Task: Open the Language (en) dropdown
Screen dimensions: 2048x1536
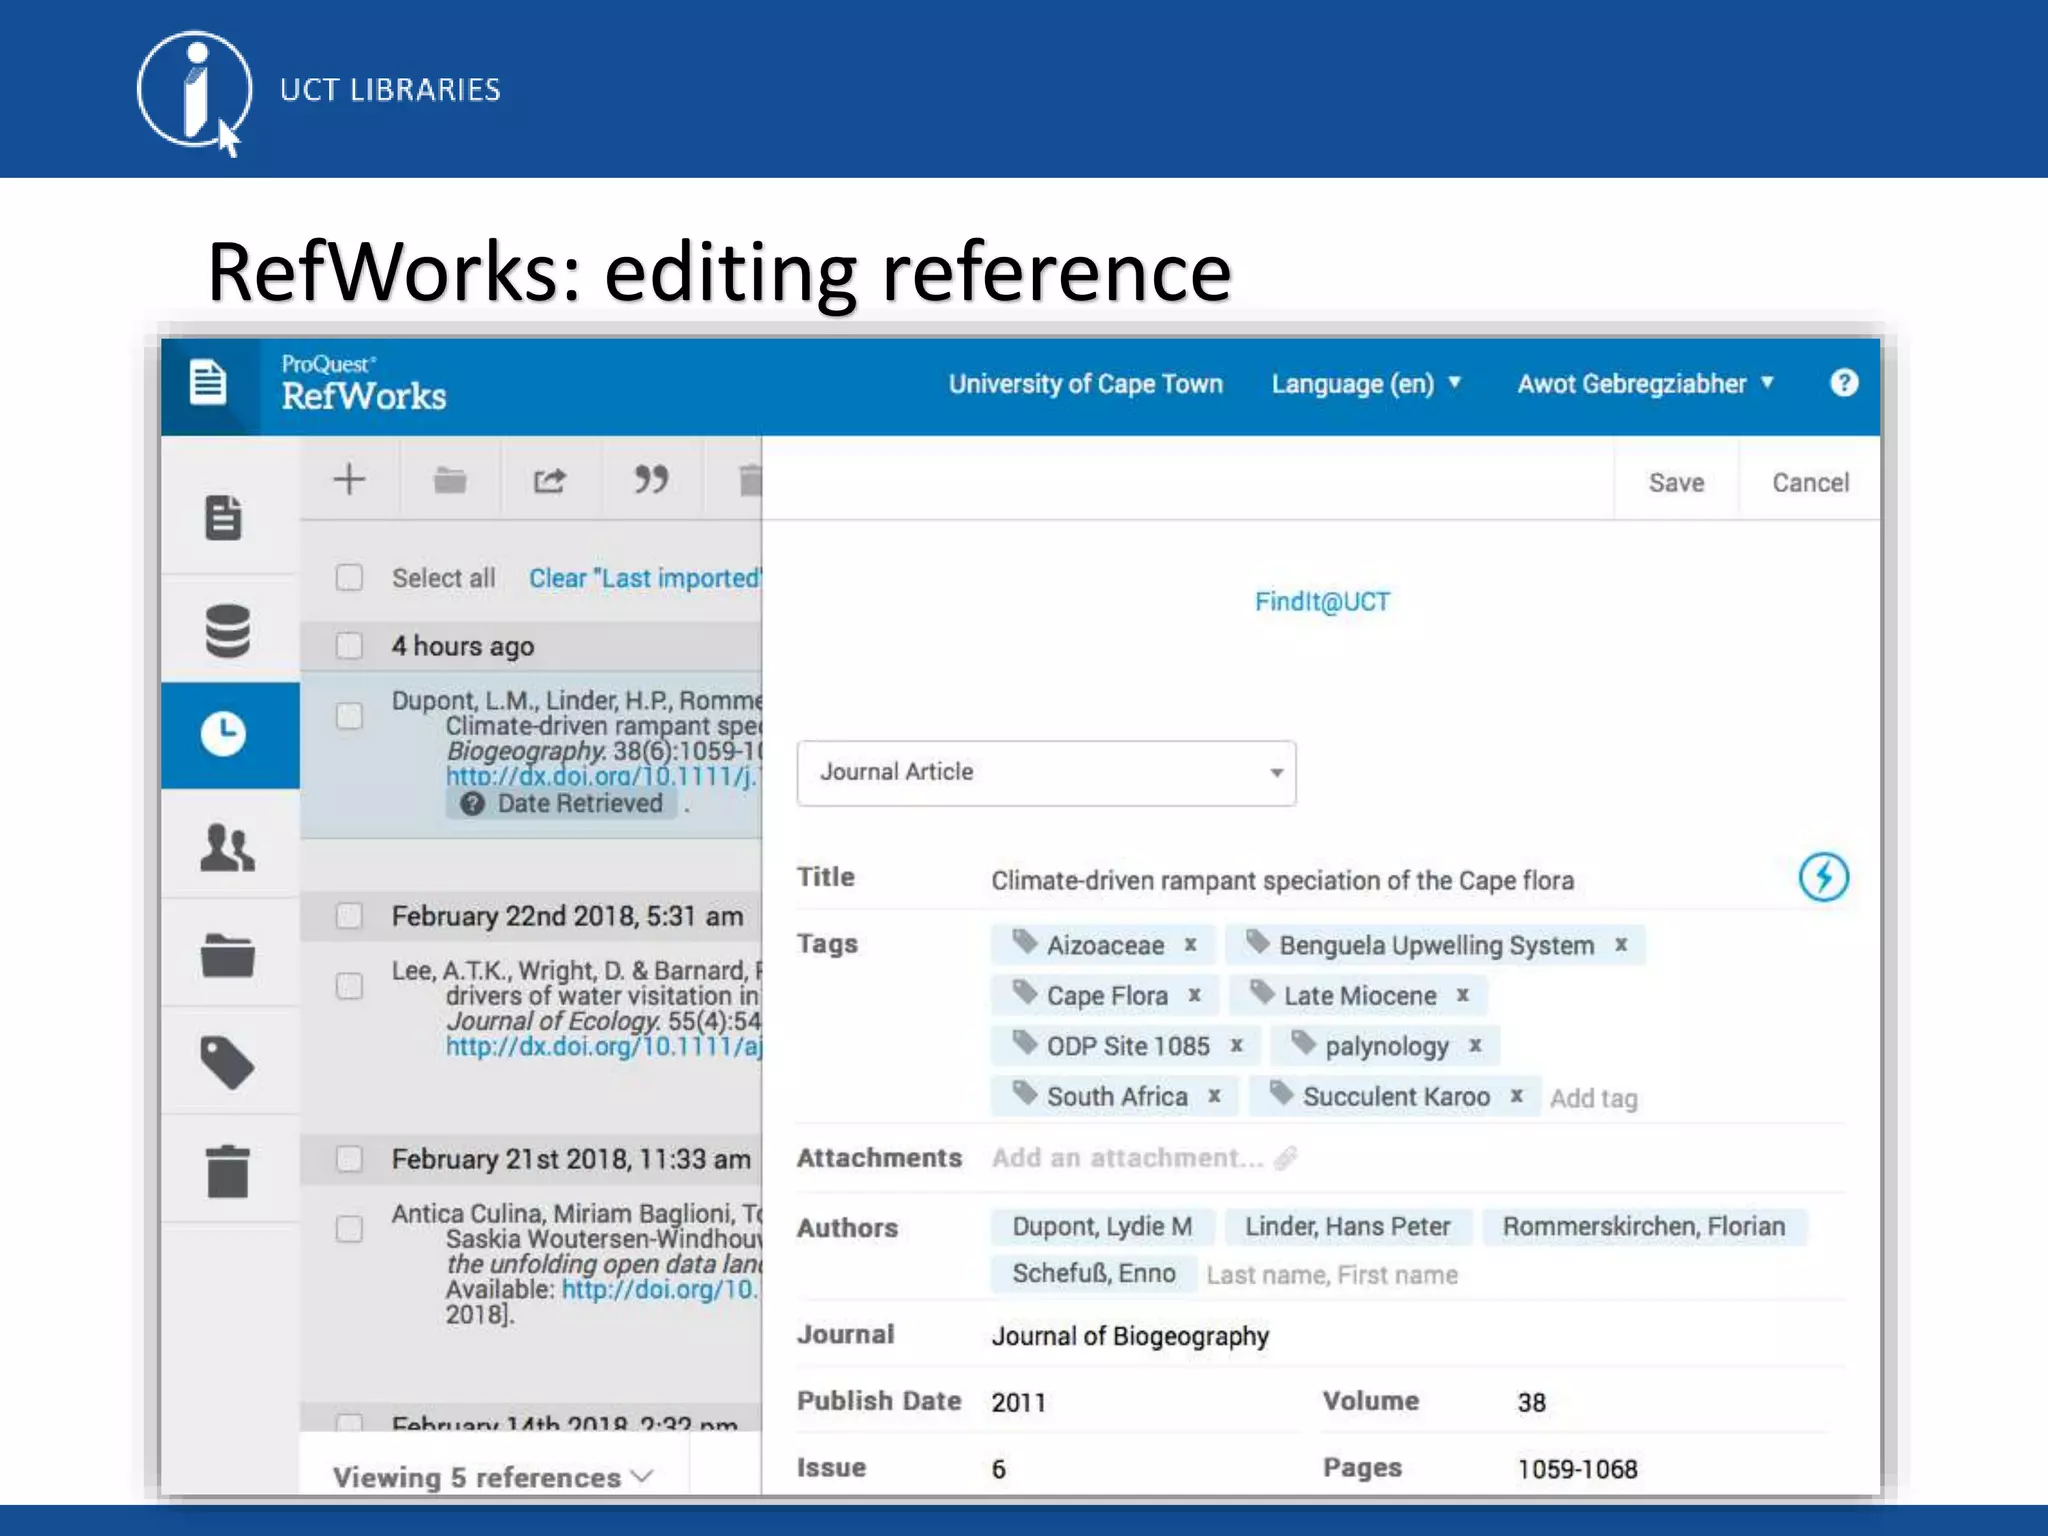Action: (x=1366, y=384)
